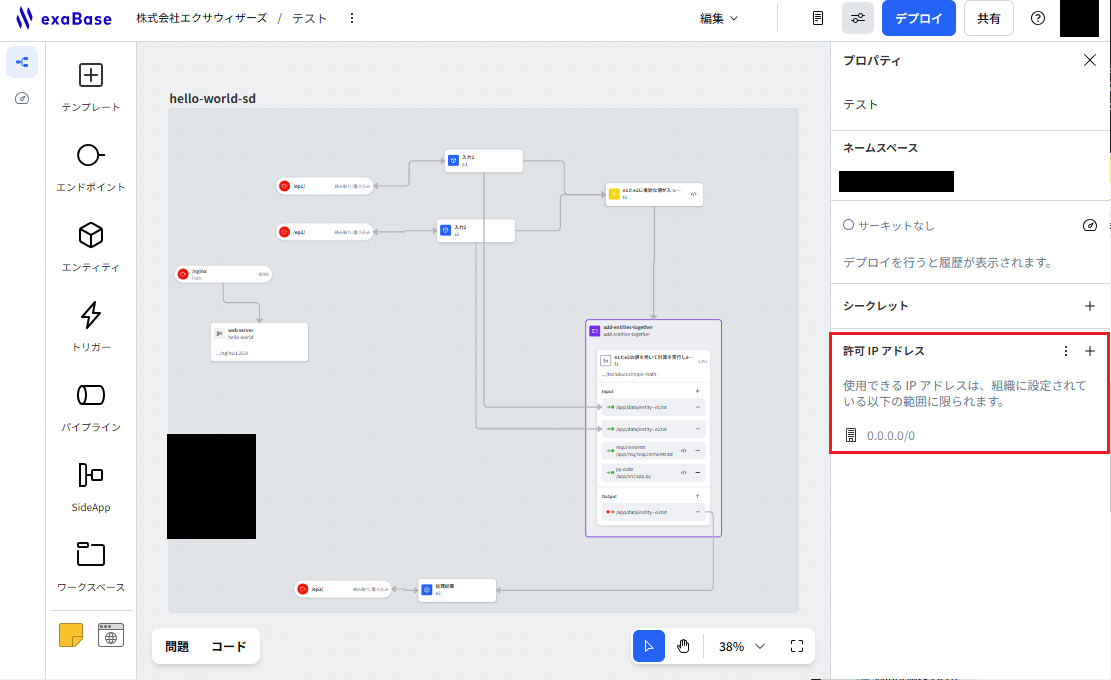Viewport: 1111px width, 680px height.
Task: Open the help question-mark icon
Action: pyautogui.click(x=1037, y=18)
